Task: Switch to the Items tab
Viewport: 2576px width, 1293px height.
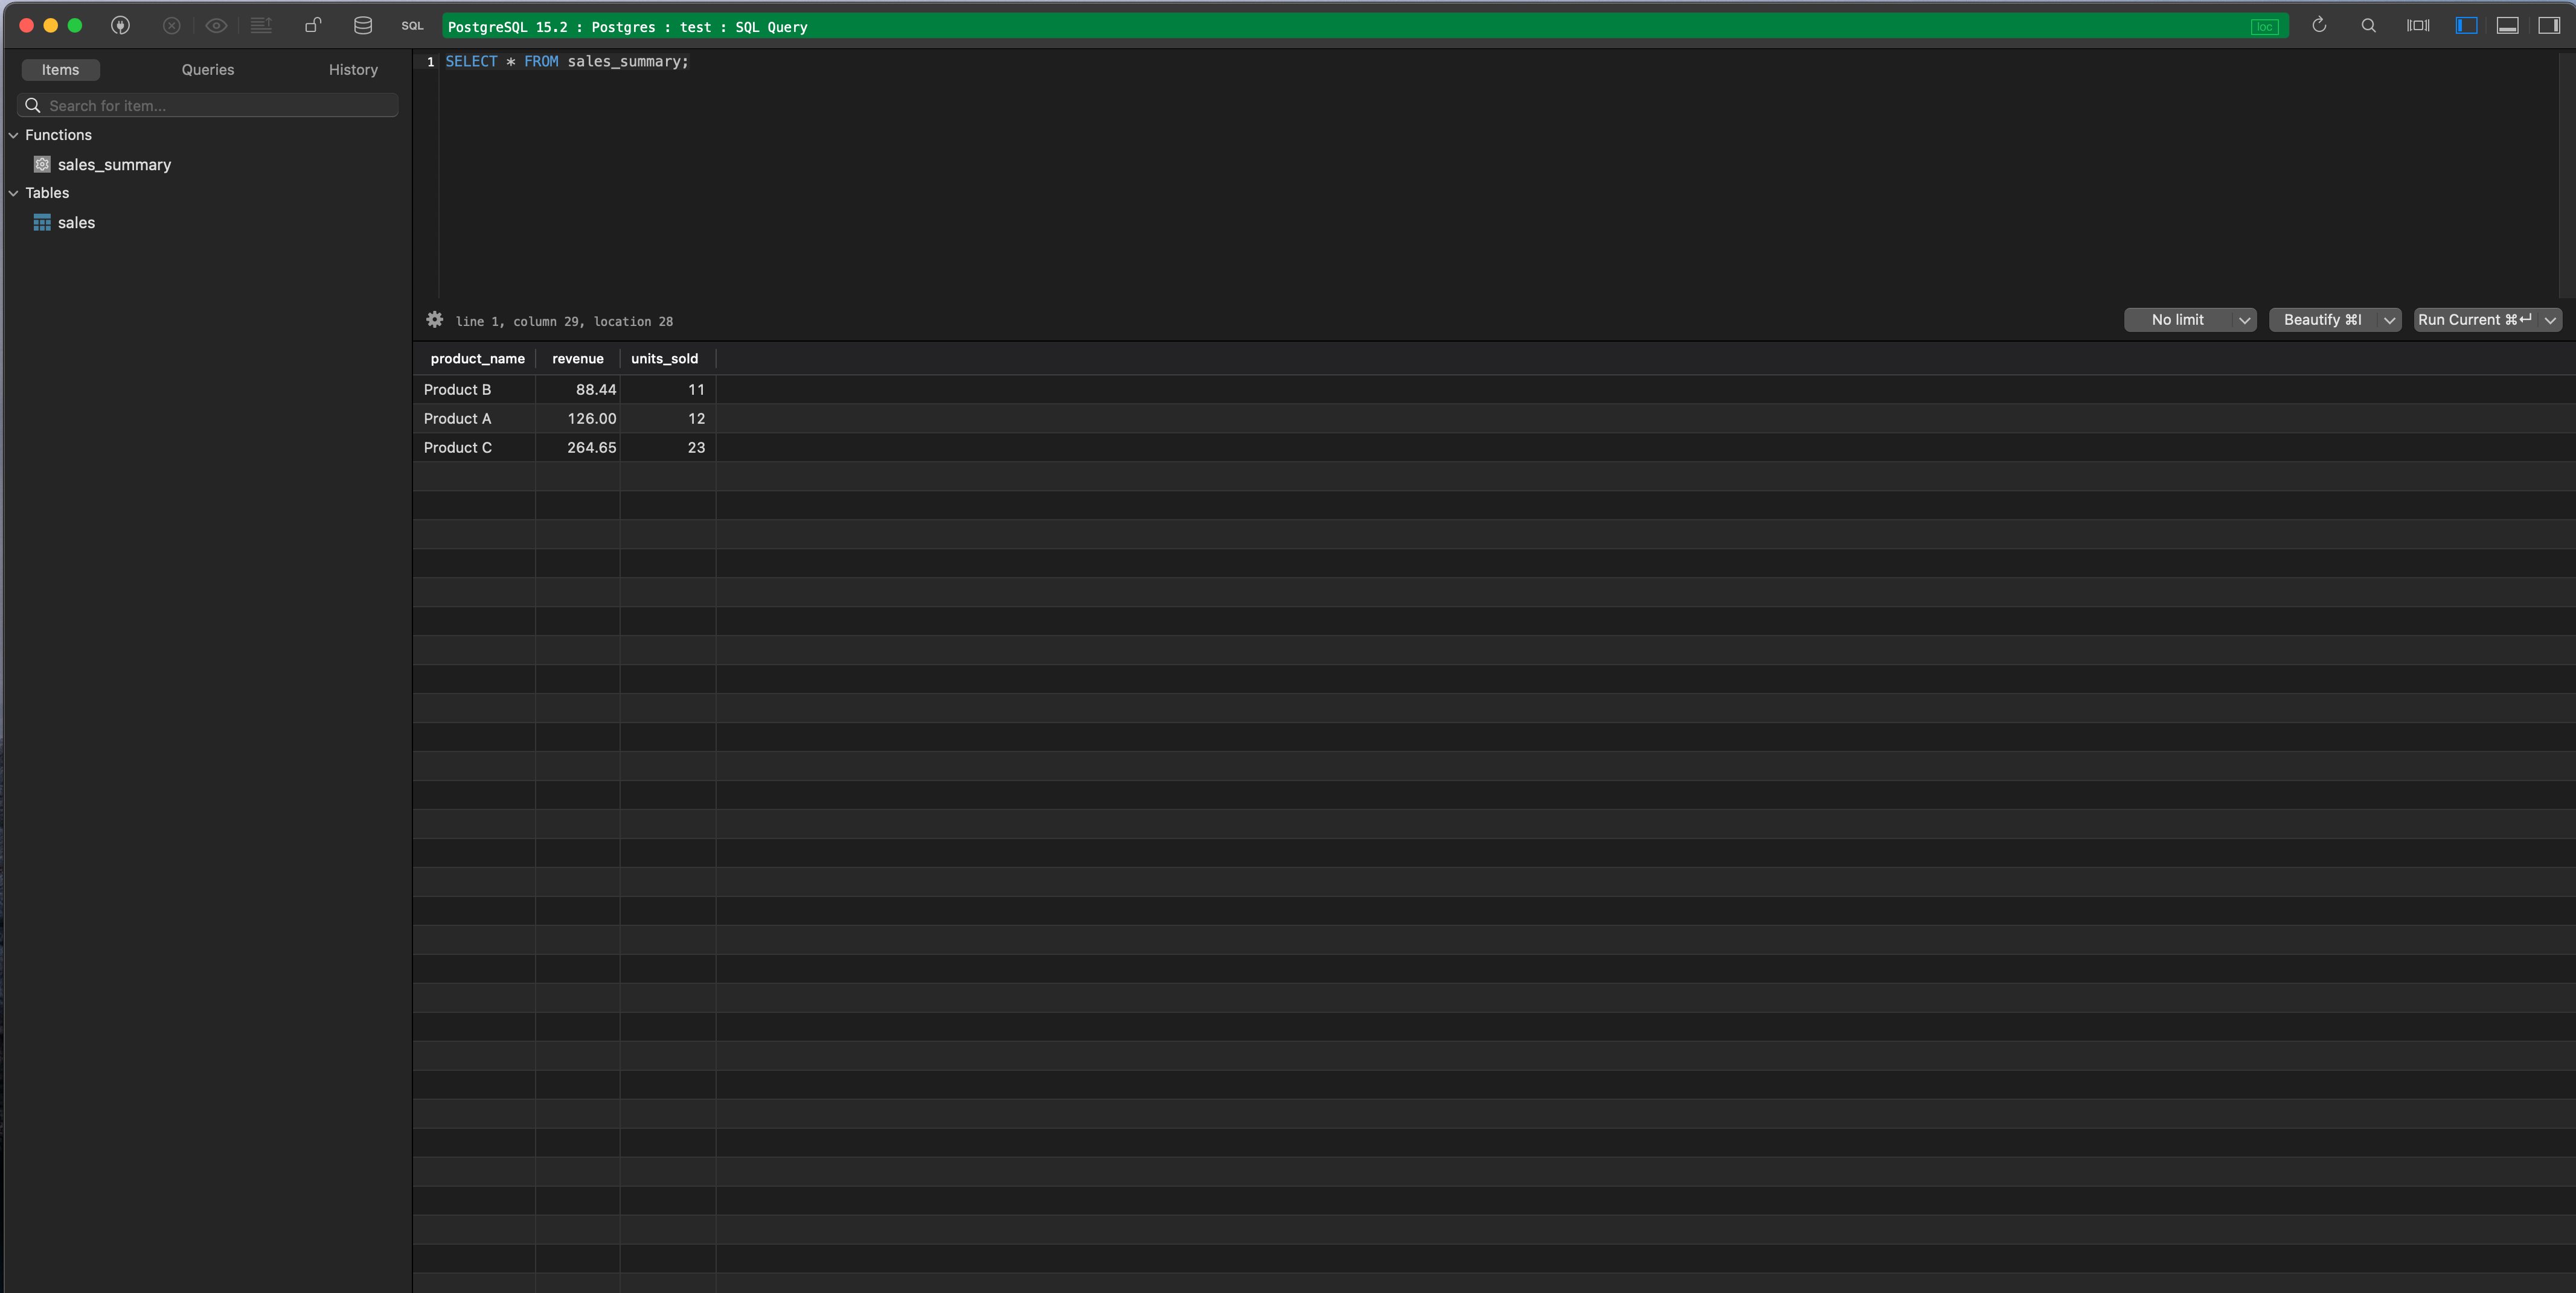Action: [60, 70]
